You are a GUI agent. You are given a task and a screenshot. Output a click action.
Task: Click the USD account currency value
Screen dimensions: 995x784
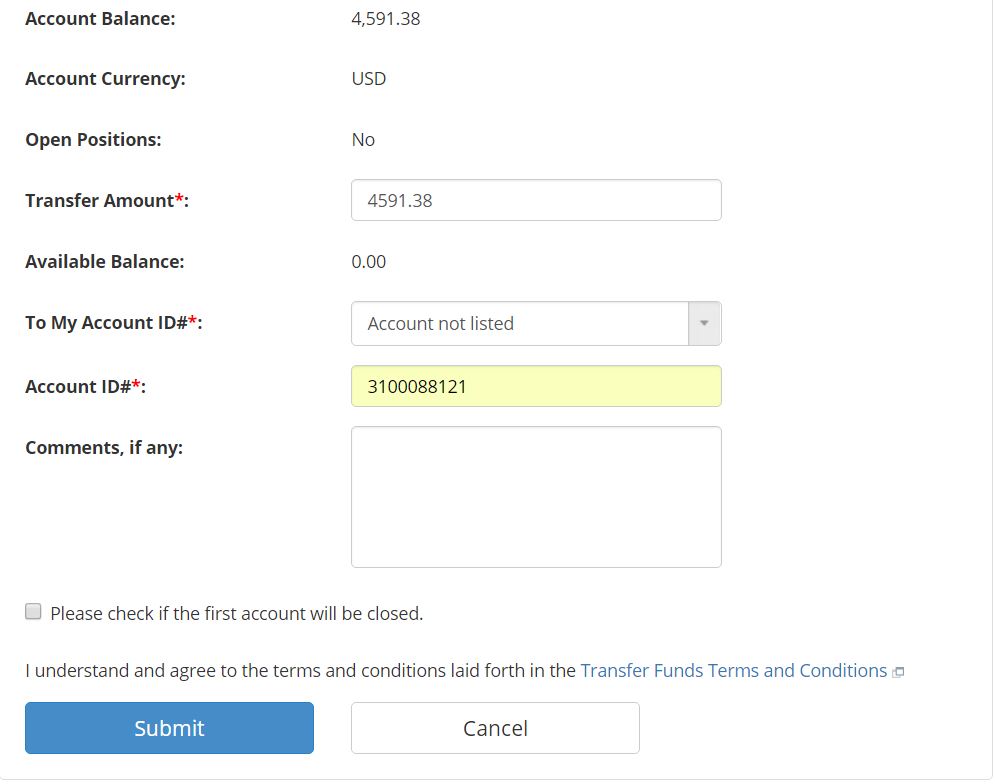[x=369, y=79]
